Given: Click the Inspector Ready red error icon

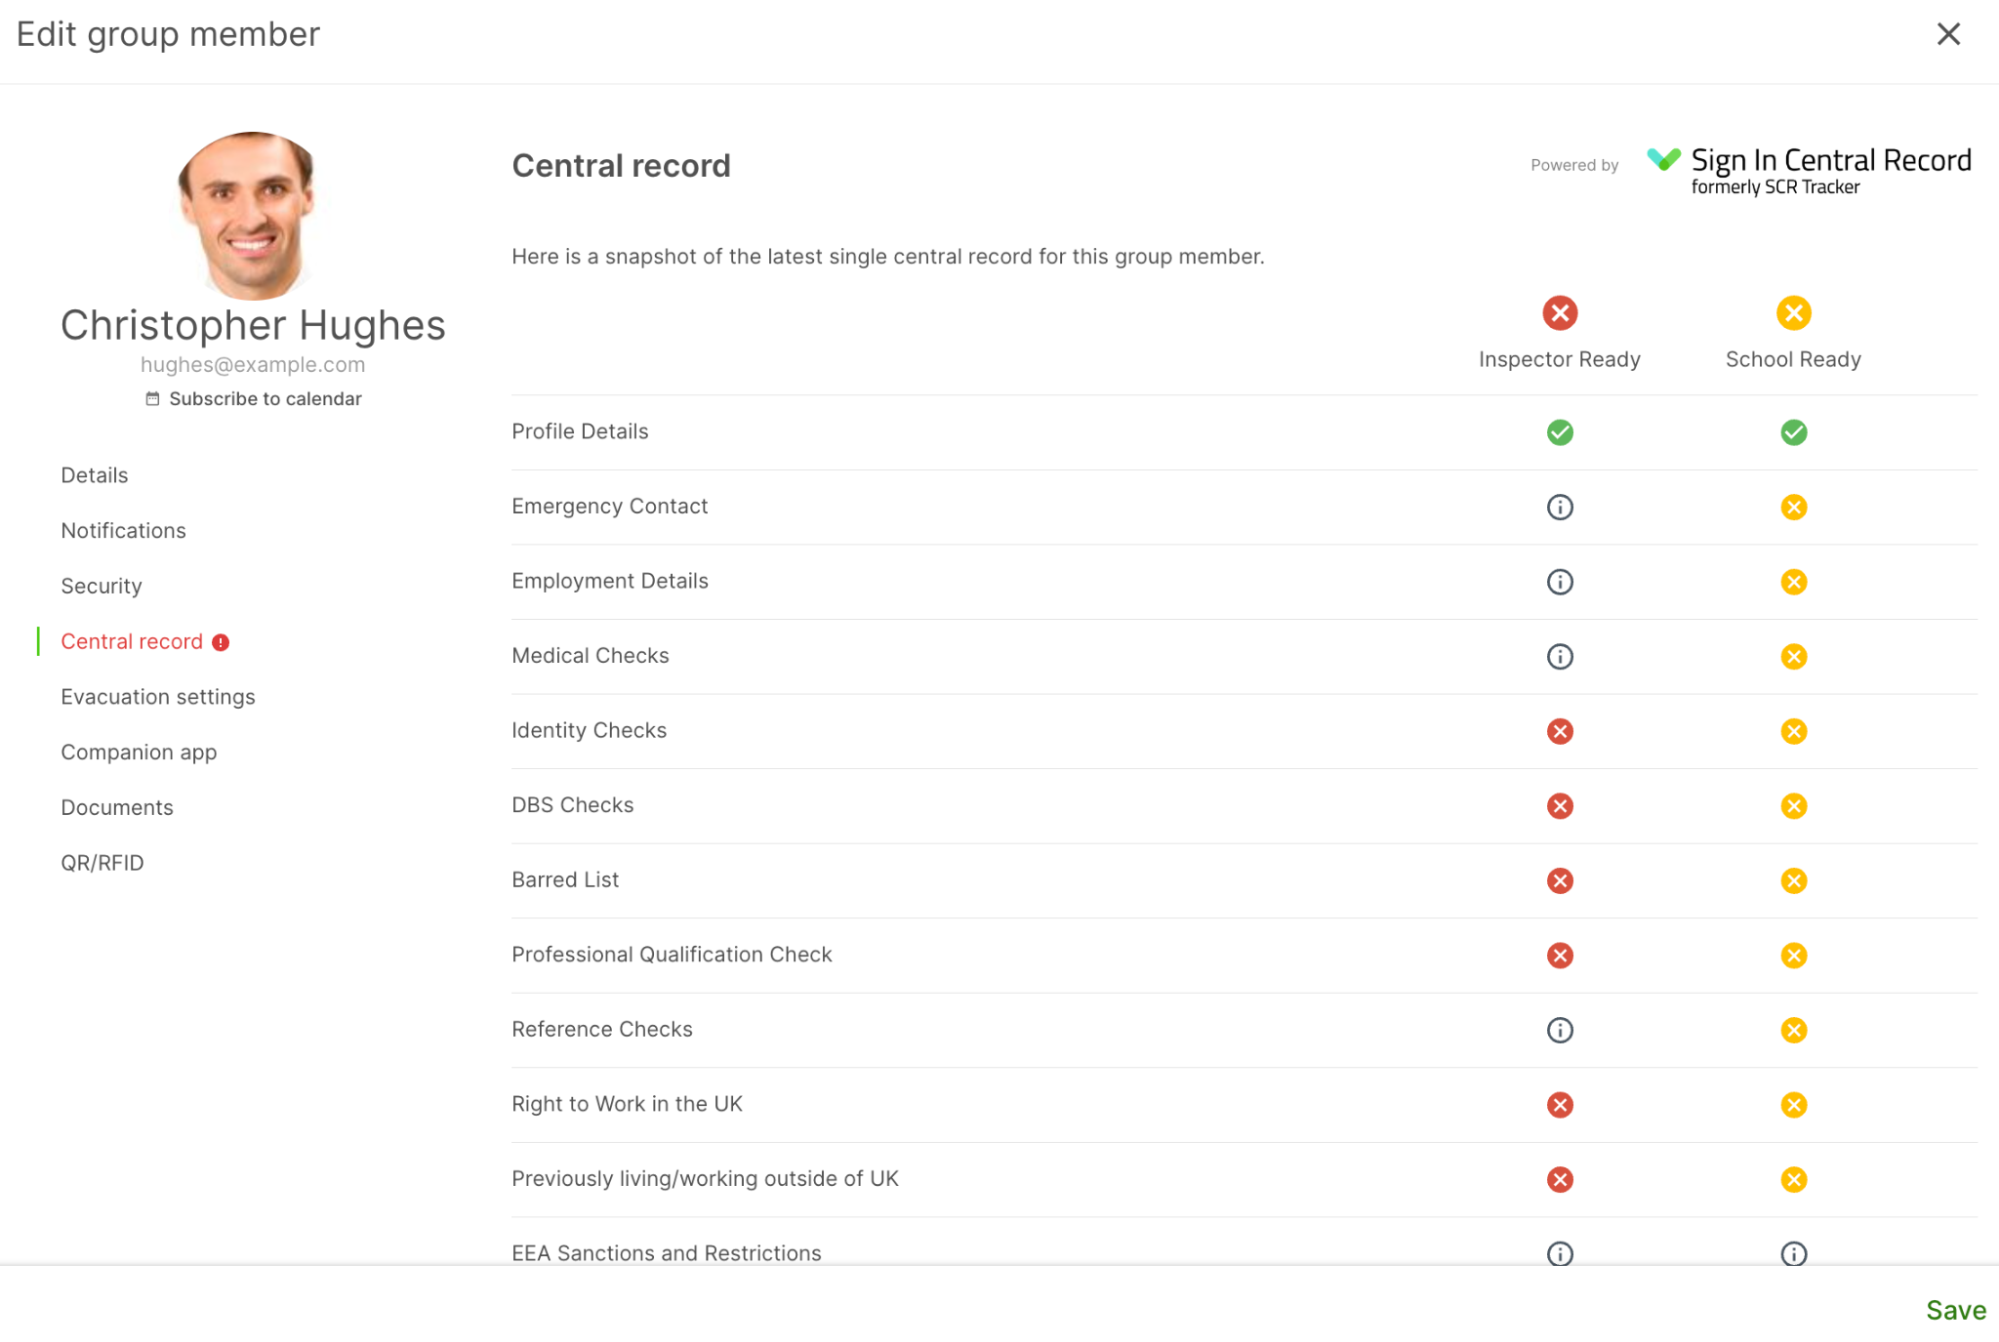Looking at the screenshot, I should point(1559,313).
